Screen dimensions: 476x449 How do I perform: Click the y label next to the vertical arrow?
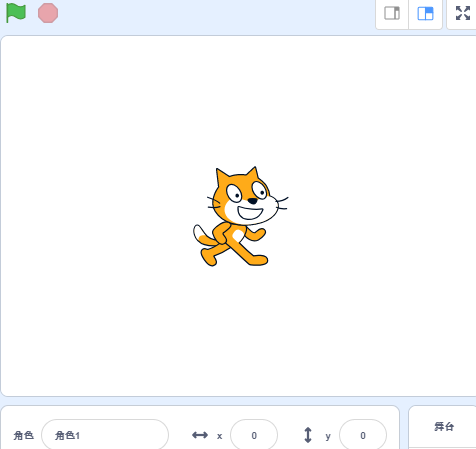point(328,436)
